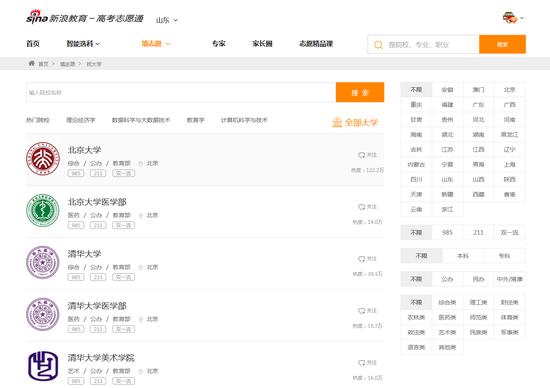This screenshot has width=550, height=388.
Task: Open the 北京大学医学部 green emblem
Action: [43, 210]
